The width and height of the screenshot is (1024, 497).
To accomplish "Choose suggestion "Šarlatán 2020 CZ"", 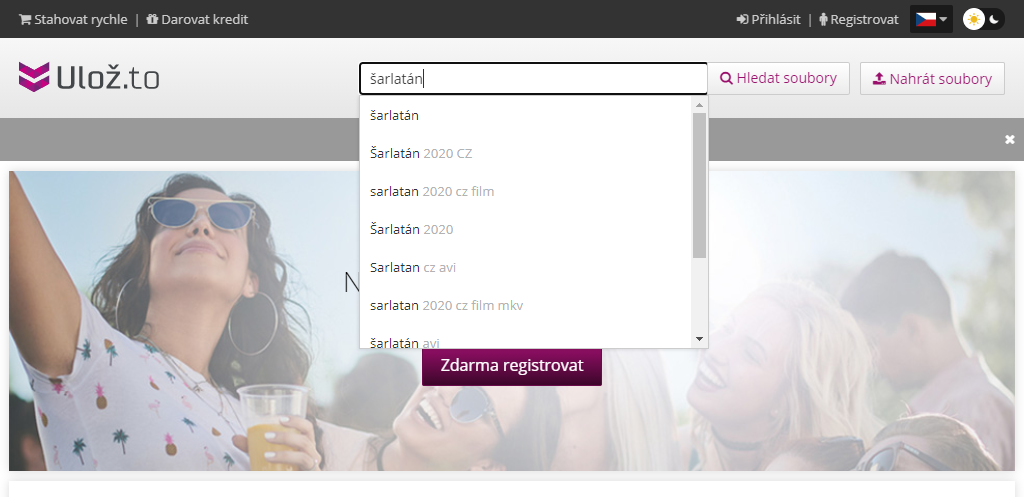I will coord(421,154).
